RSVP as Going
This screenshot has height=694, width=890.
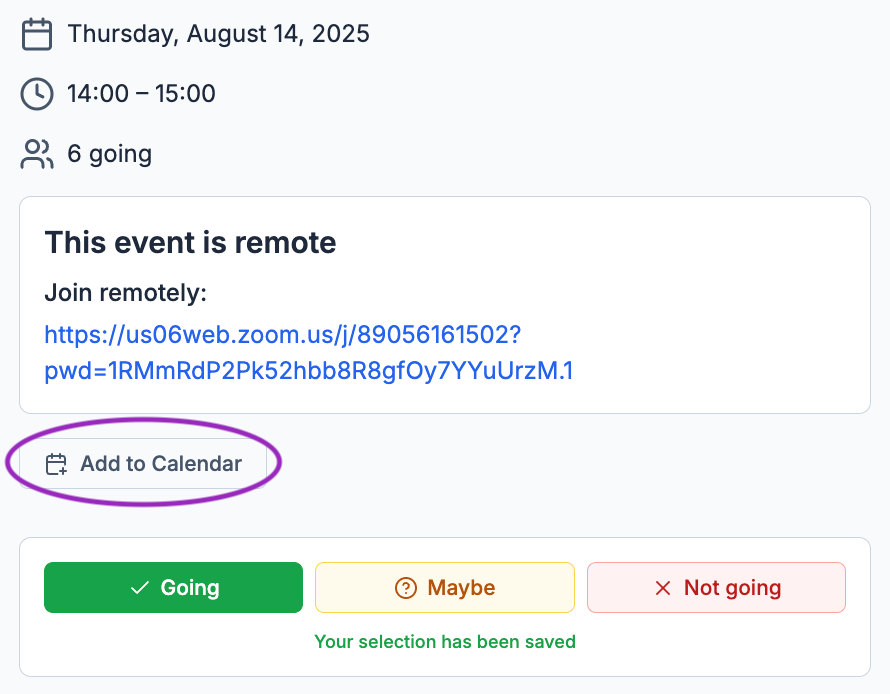pos(173,587)
